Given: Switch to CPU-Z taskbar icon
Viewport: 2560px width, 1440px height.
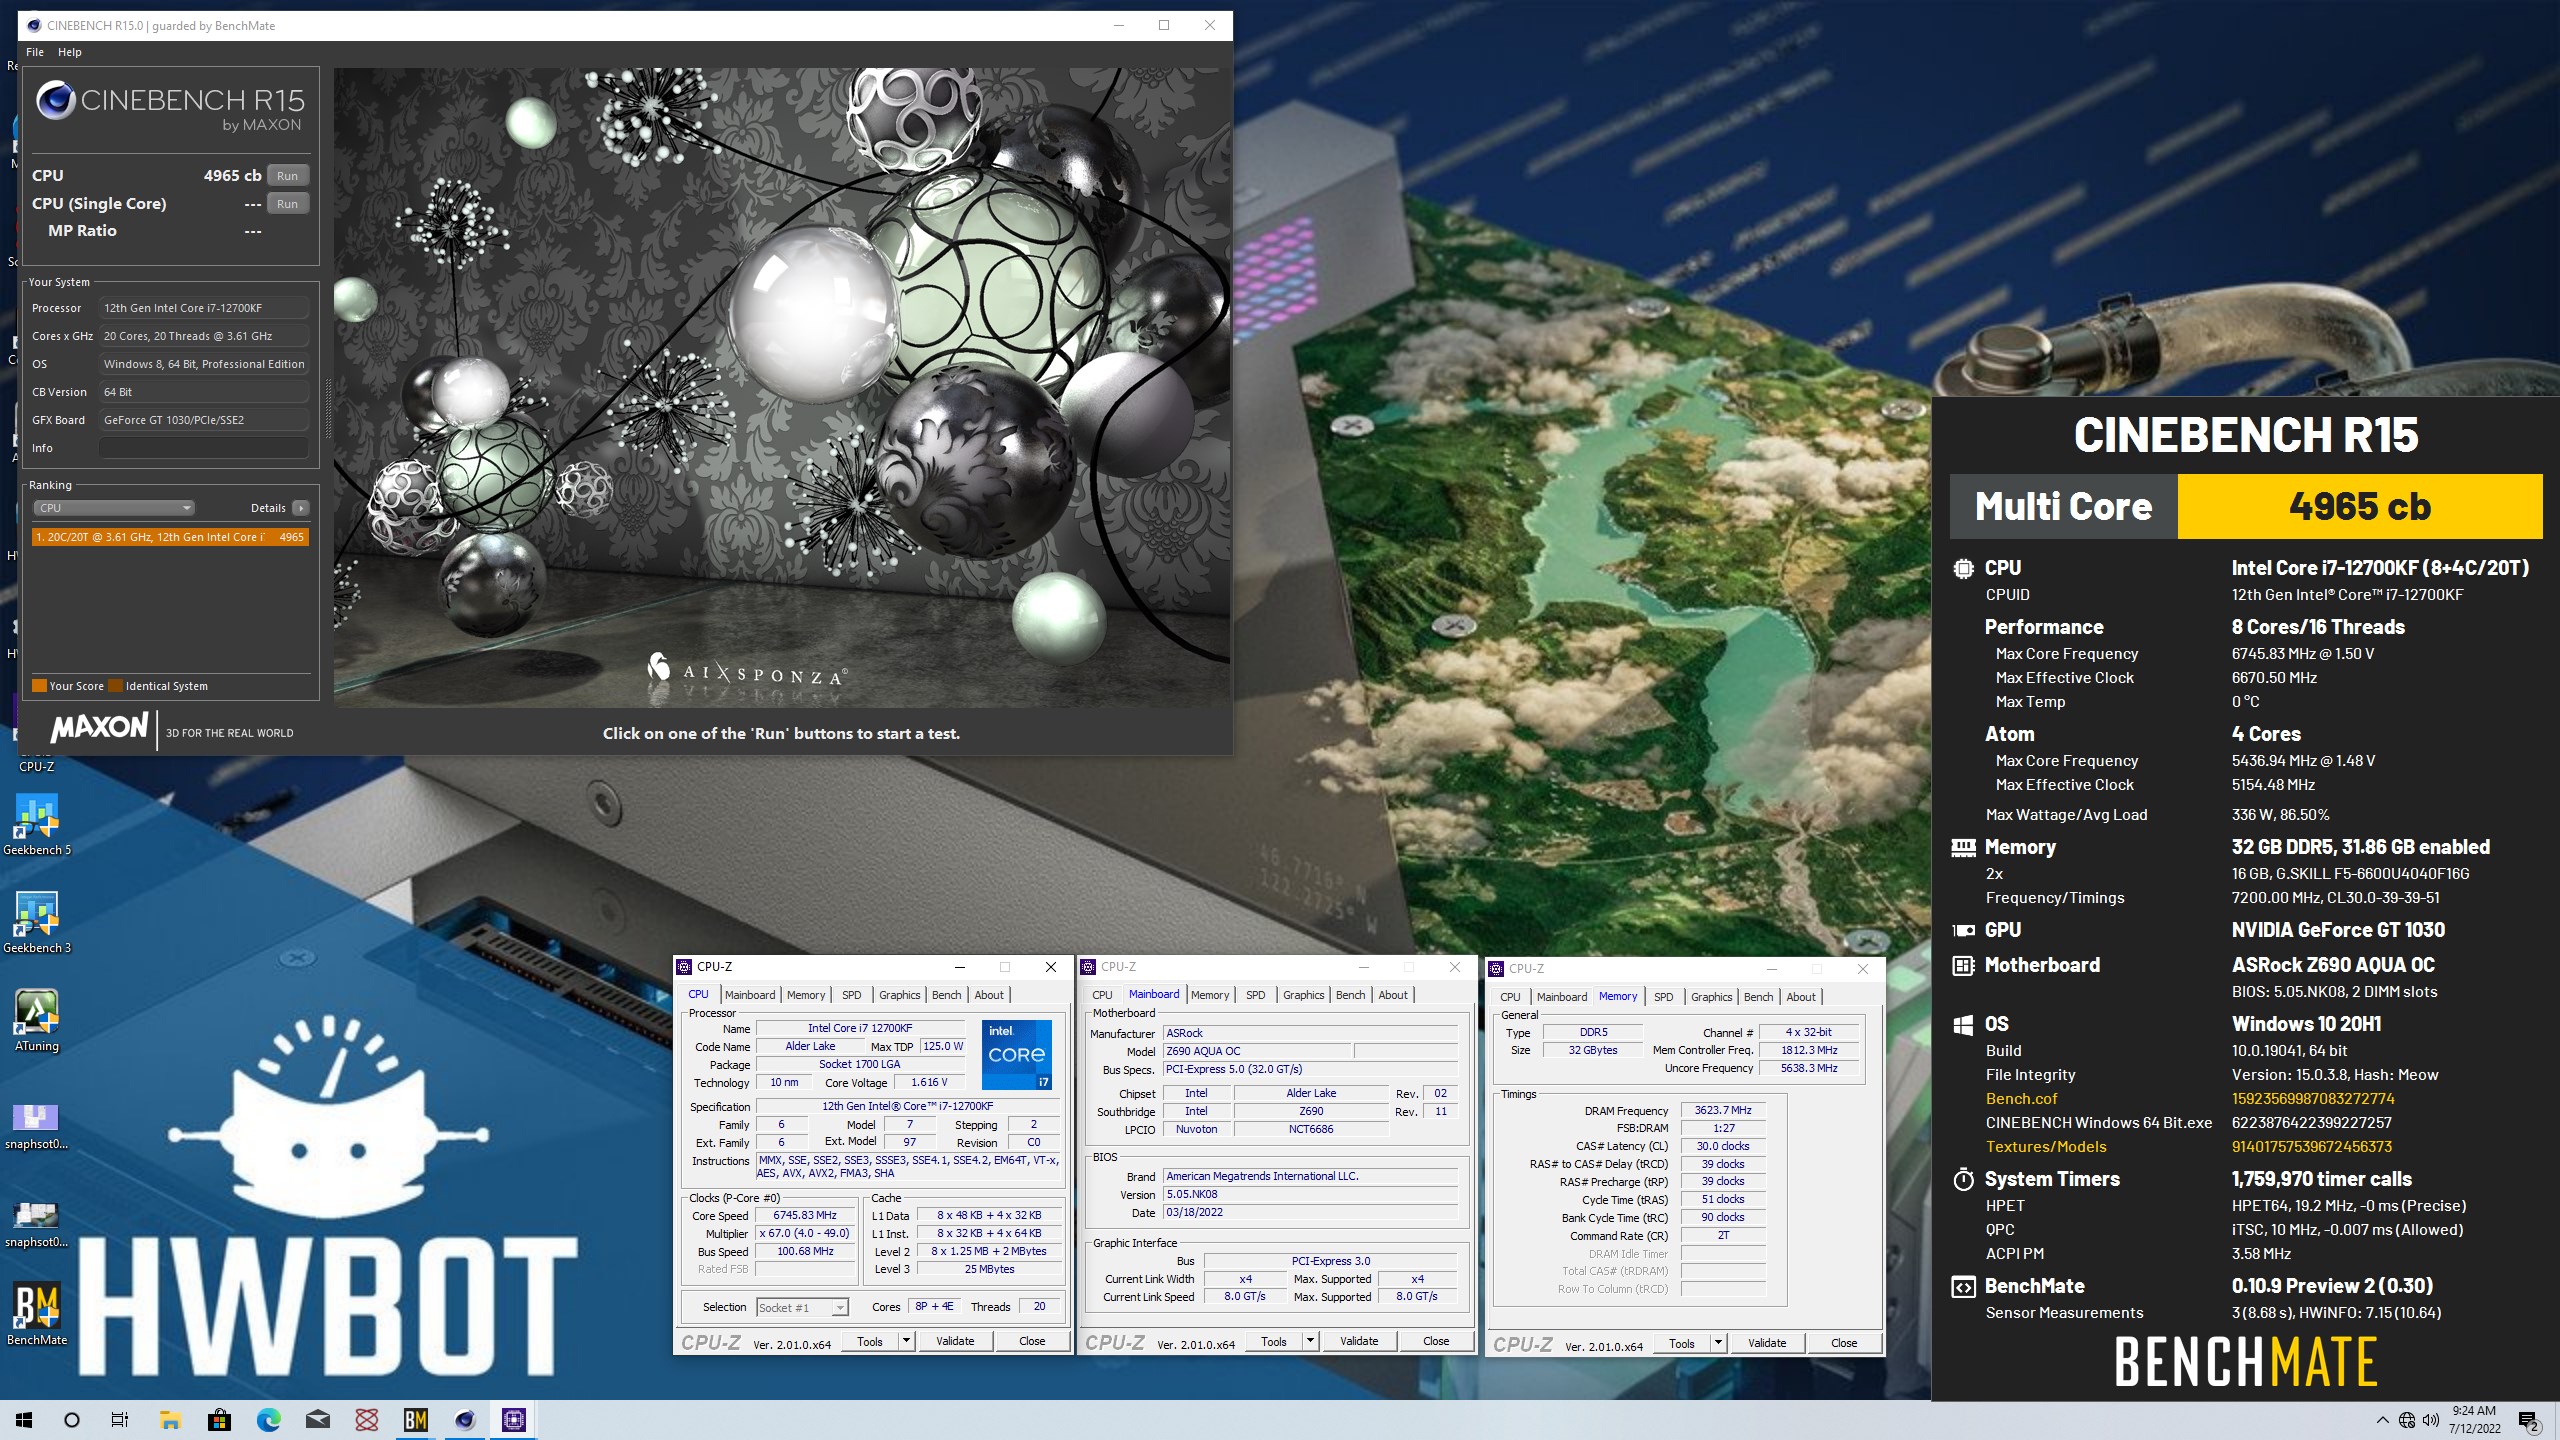Looking at the screenshot, I should [514, 1420].
